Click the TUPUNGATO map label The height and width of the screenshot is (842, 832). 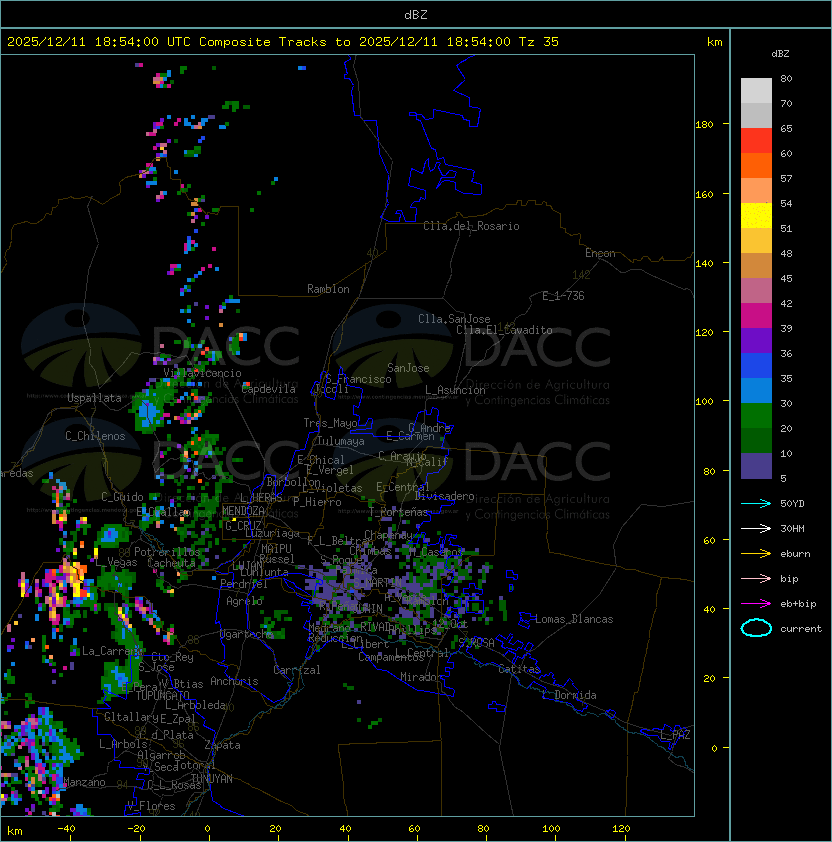tap(162, 695)
